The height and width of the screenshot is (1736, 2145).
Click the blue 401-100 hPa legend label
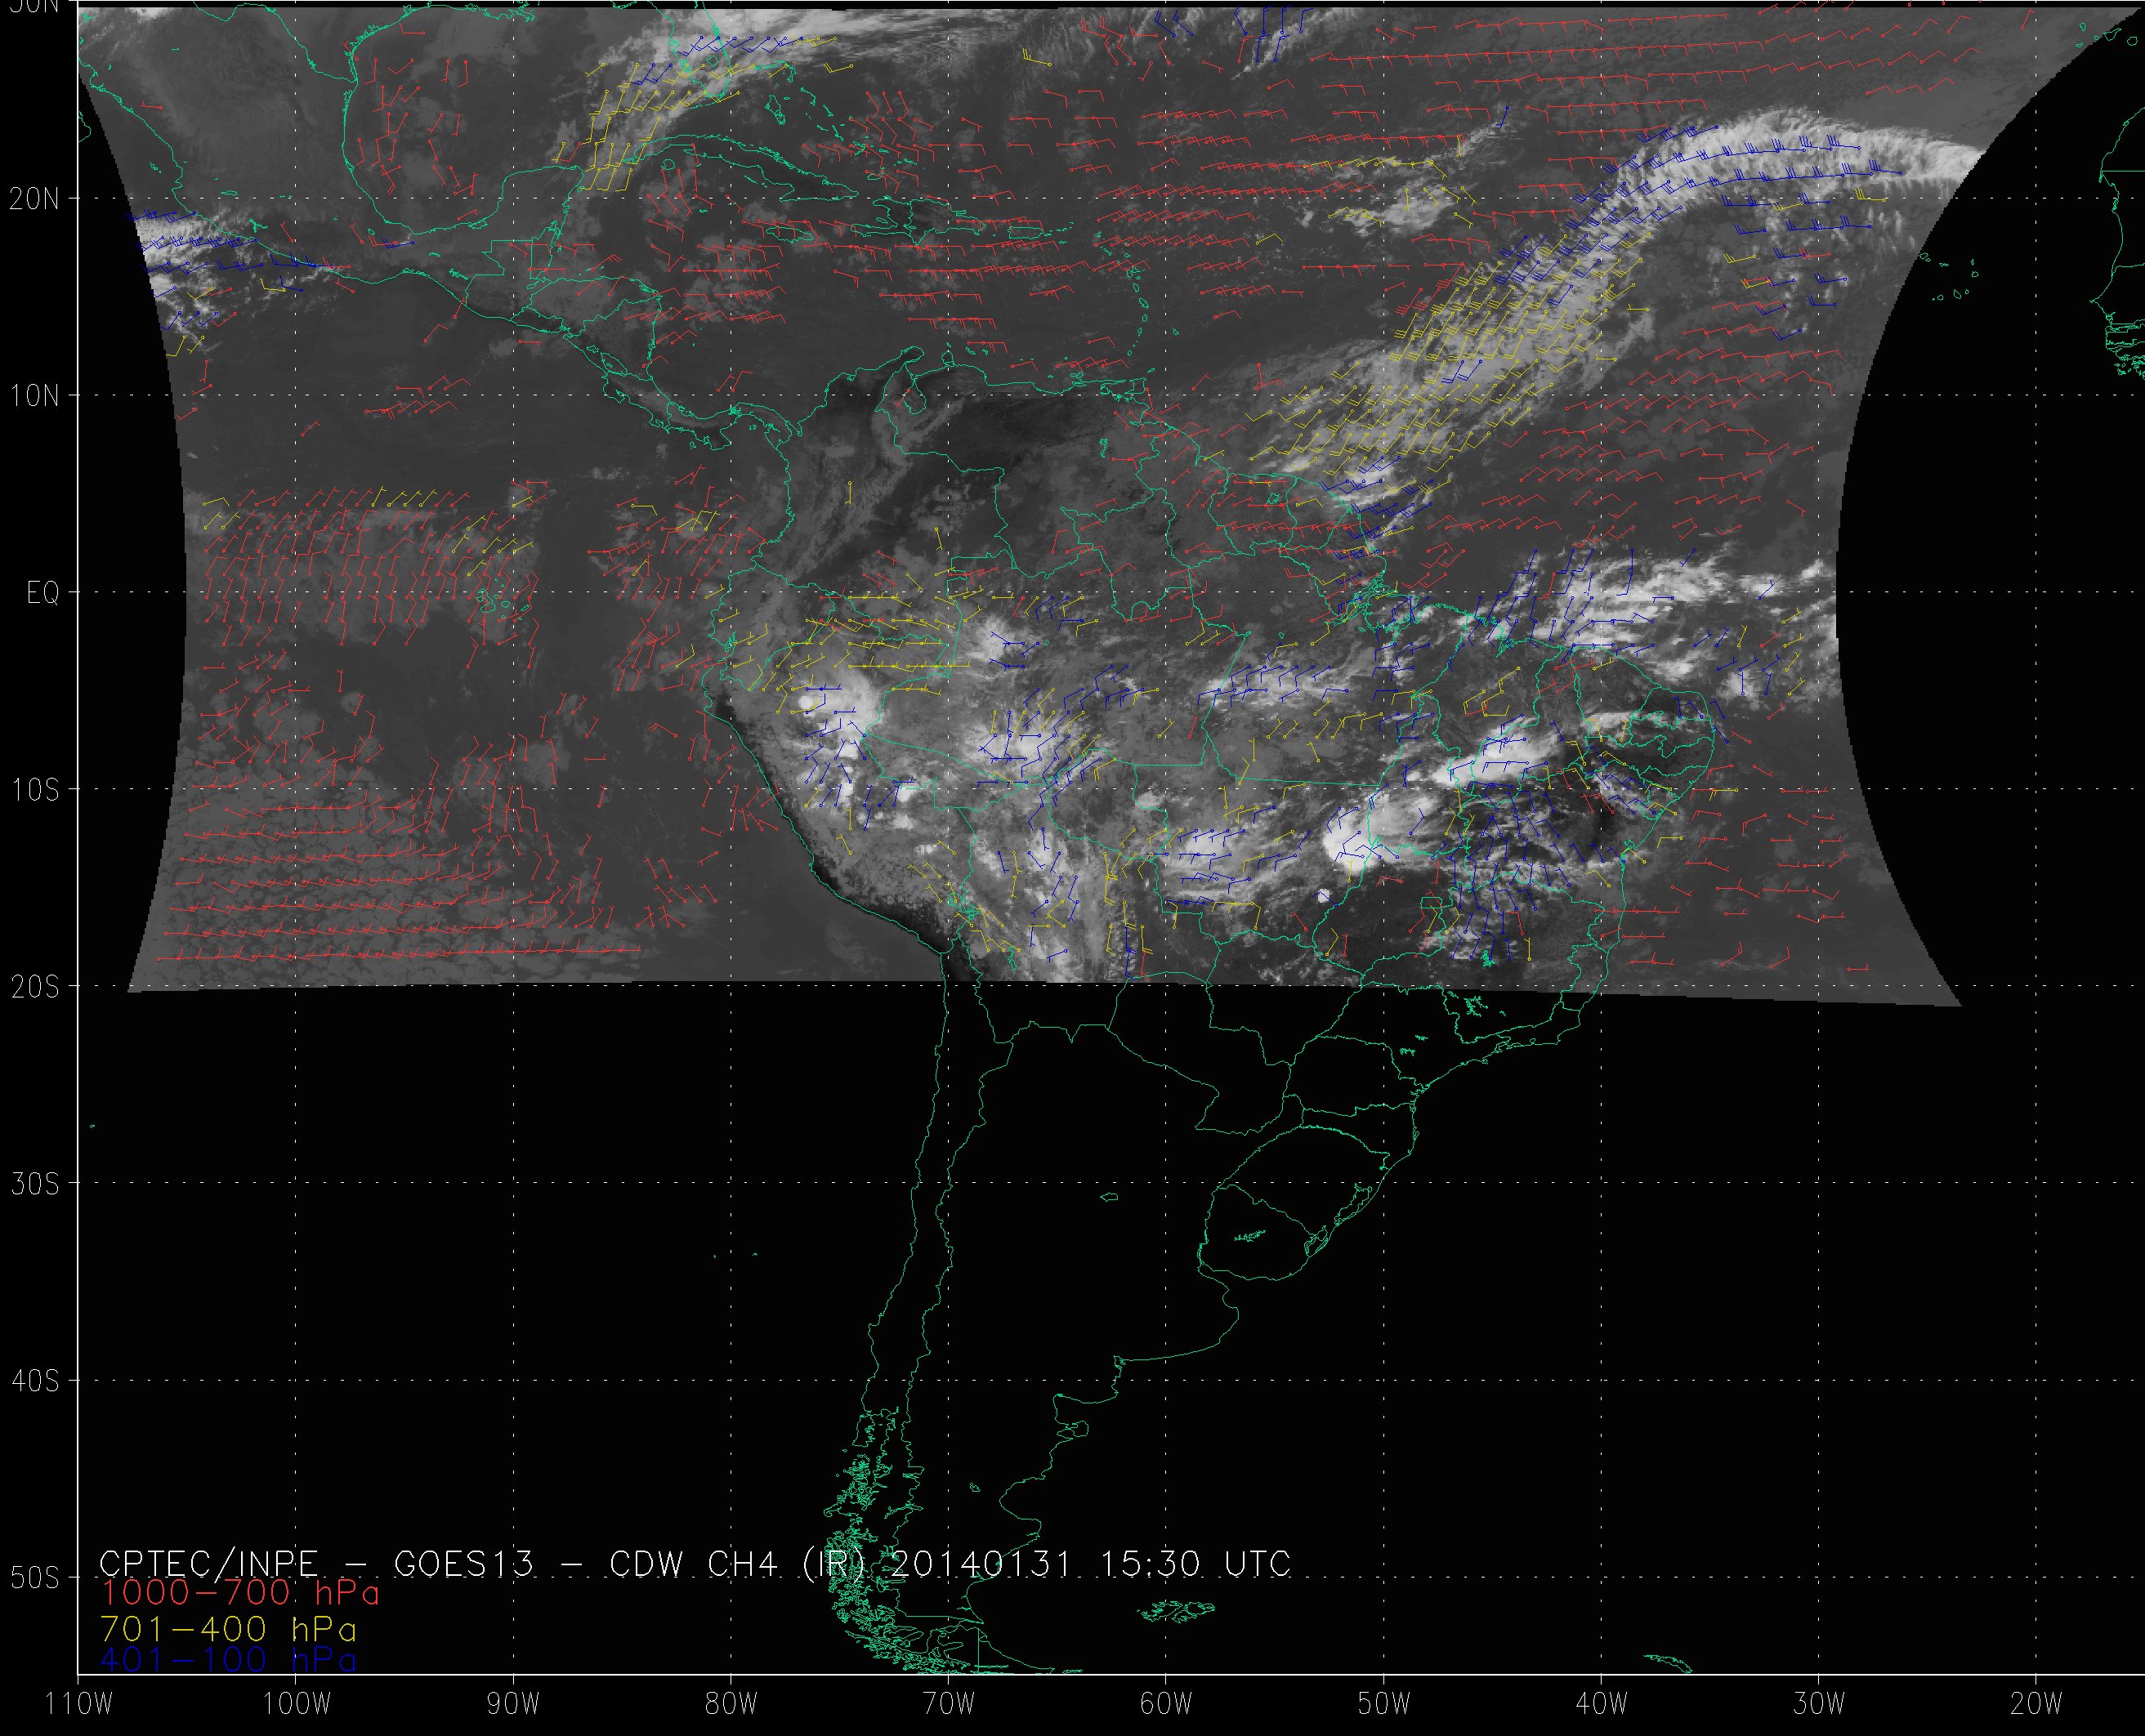click(x=229, y=1660)
